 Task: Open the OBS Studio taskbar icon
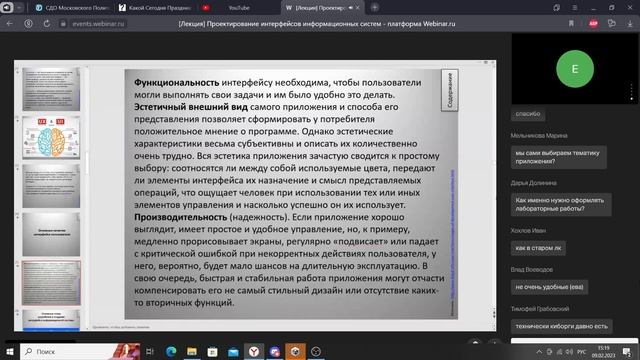coord(316,351)
